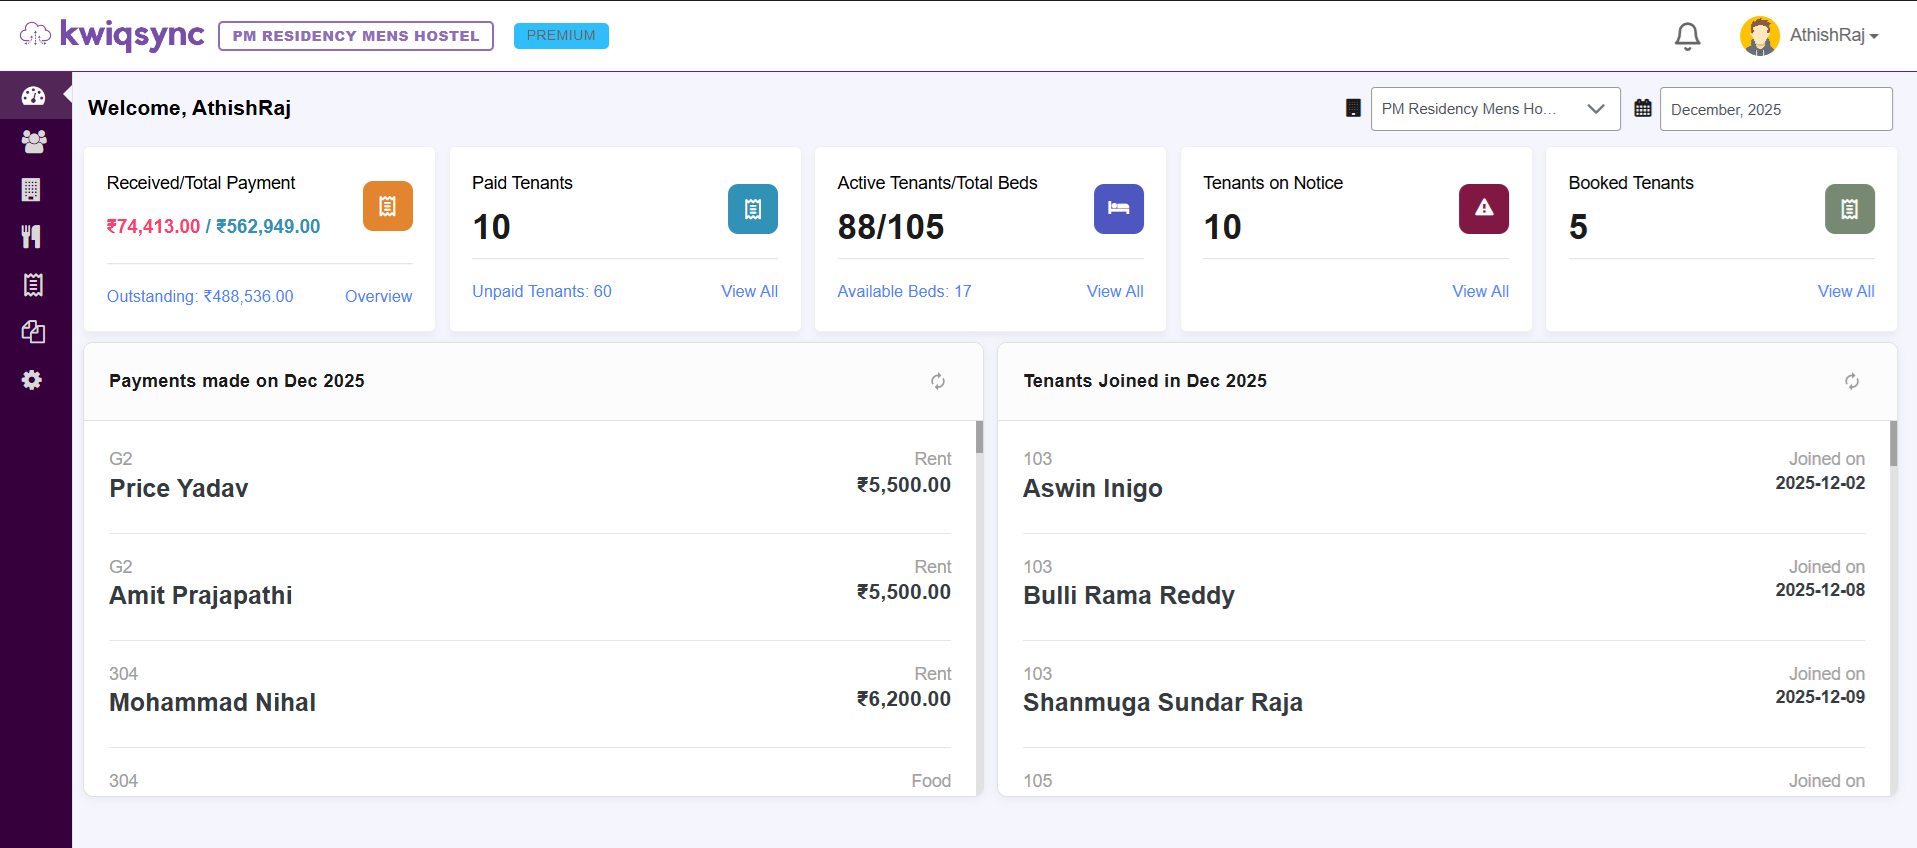
Task: Click View All under Booked Tenants
Action: [1845, 291]
